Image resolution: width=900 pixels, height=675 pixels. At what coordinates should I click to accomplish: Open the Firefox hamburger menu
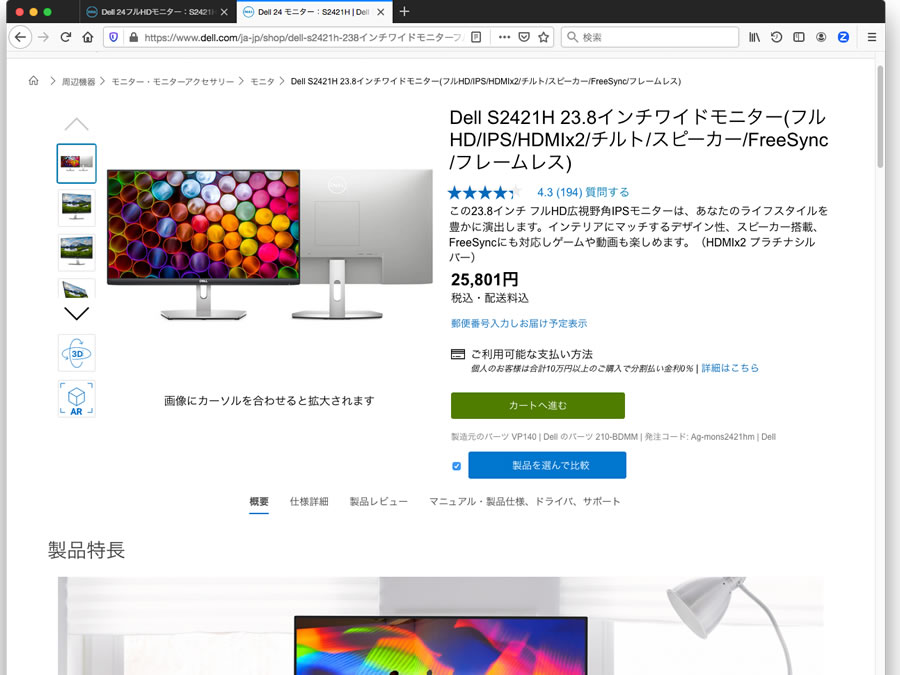tap(872, 37)
